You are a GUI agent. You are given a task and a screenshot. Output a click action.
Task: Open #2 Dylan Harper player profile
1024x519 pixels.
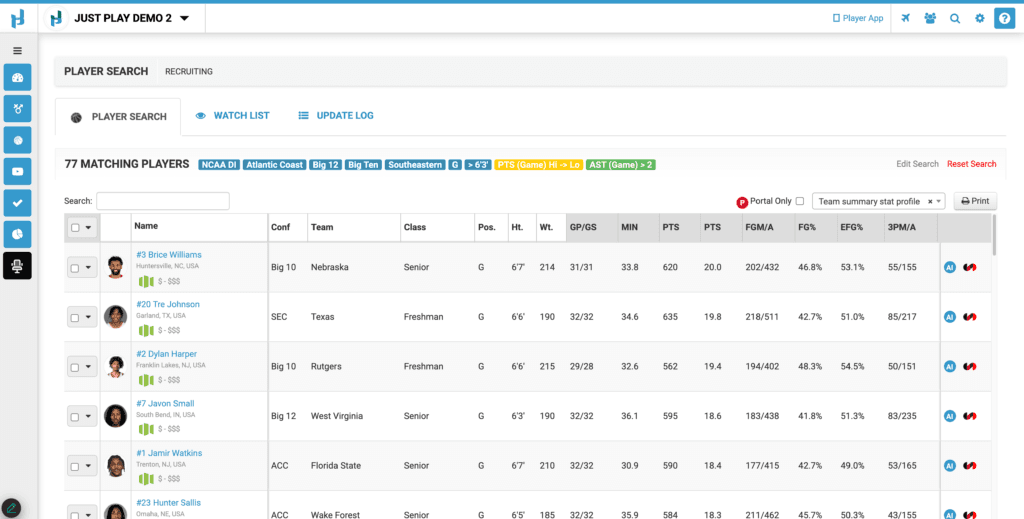point(167,354)
